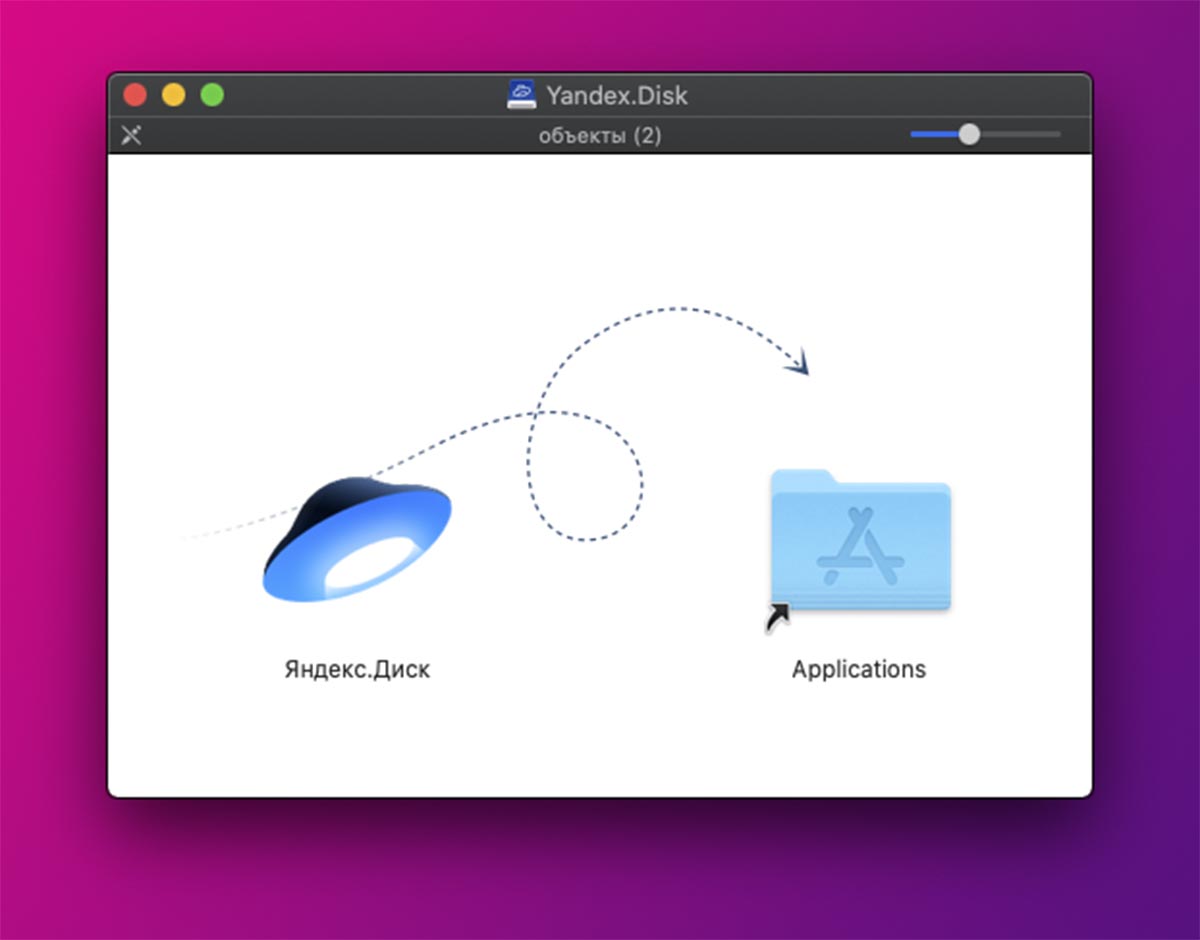Screen dimensions: 1200x940
Task: Zoom the window with green button
Action: coord(212,95)
